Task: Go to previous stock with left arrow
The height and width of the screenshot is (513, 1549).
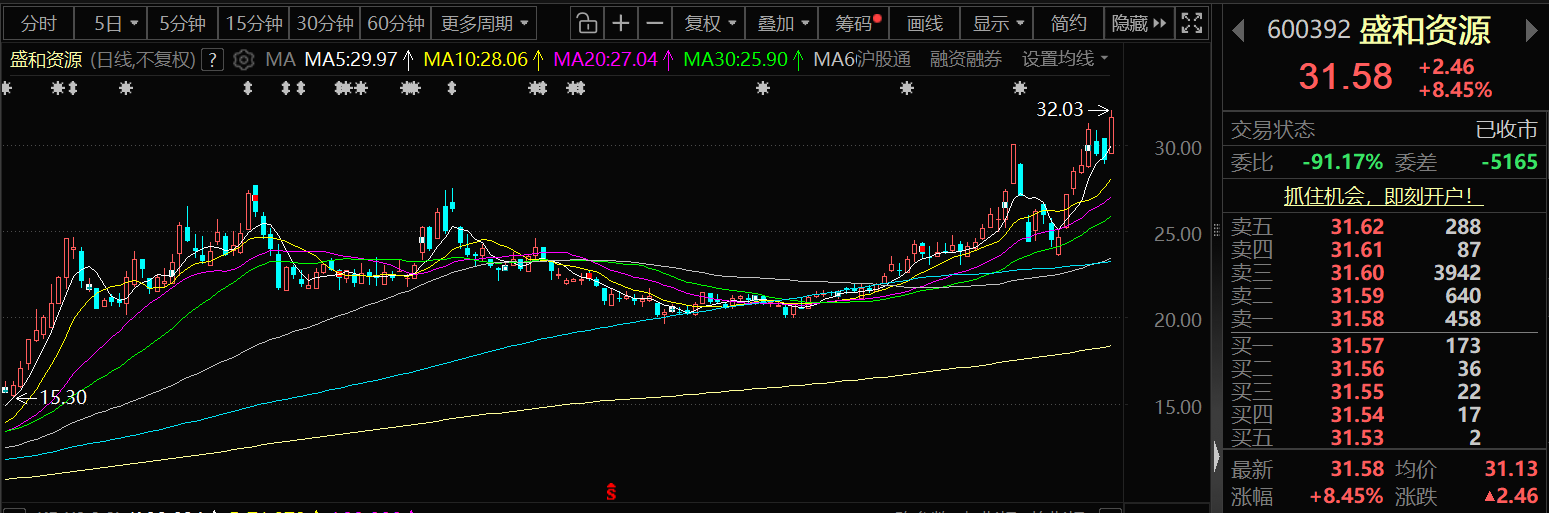Action: 1238,30
